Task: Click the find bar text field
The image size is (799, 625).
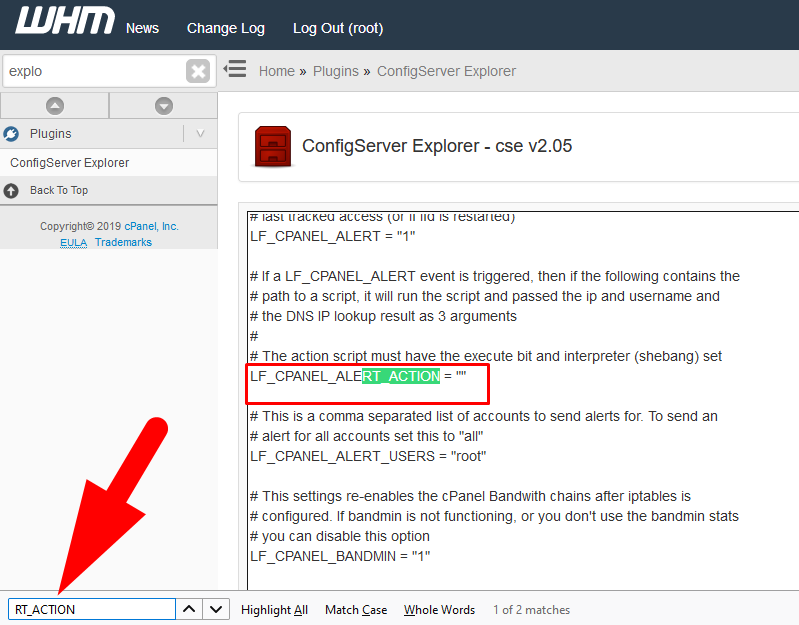Action: tap(92, 609)
